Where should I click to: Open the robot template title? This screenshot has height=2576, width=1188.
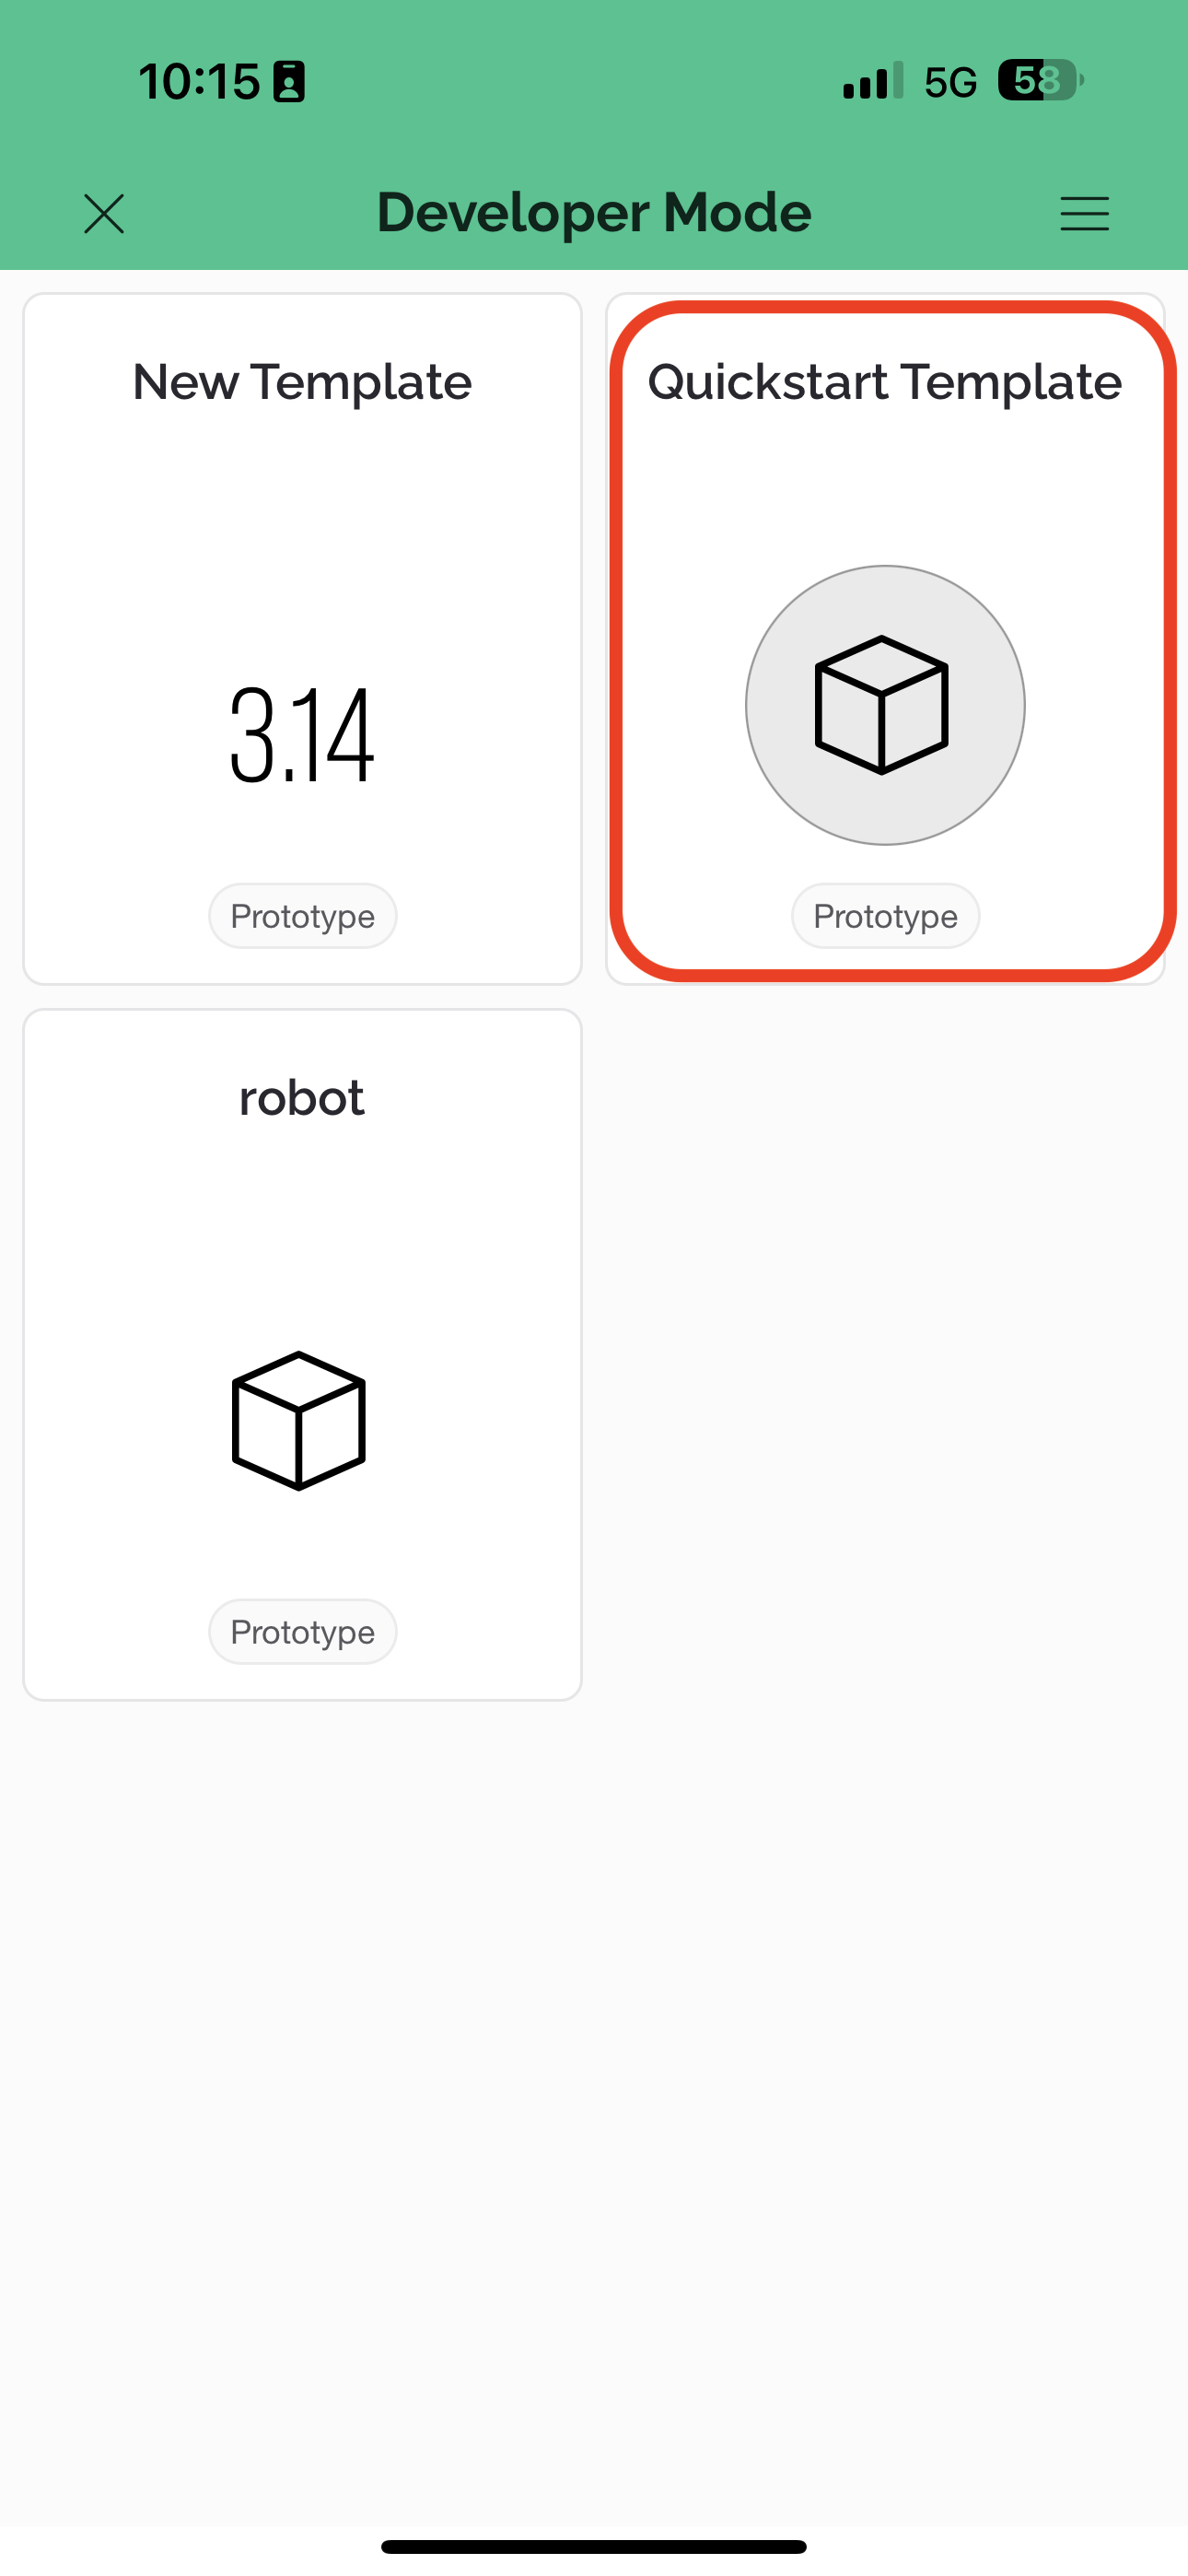(x=302, y=1098)
